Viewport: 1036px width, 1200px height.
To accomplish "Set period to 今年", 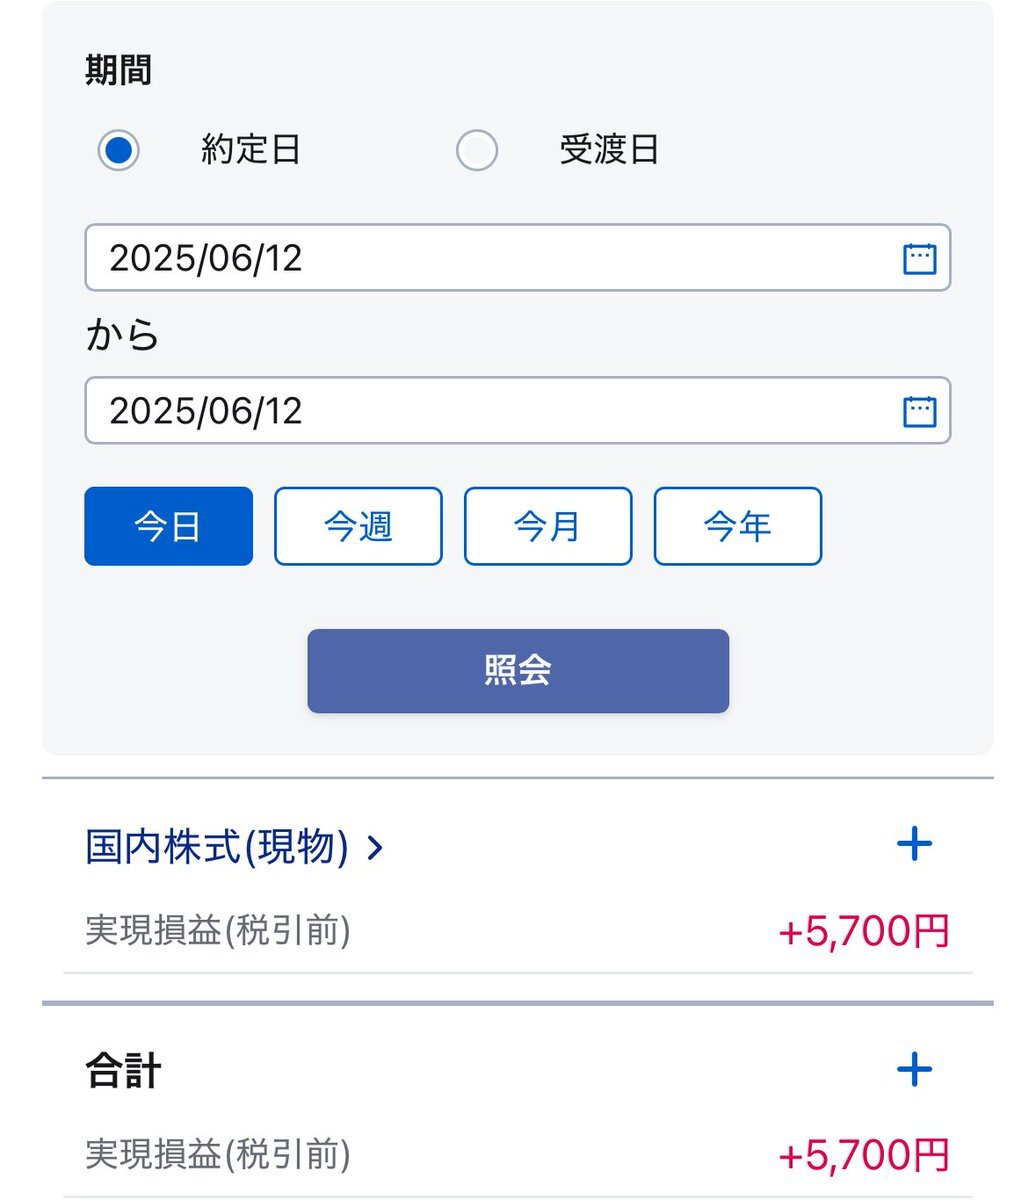I will pos(738,526).
